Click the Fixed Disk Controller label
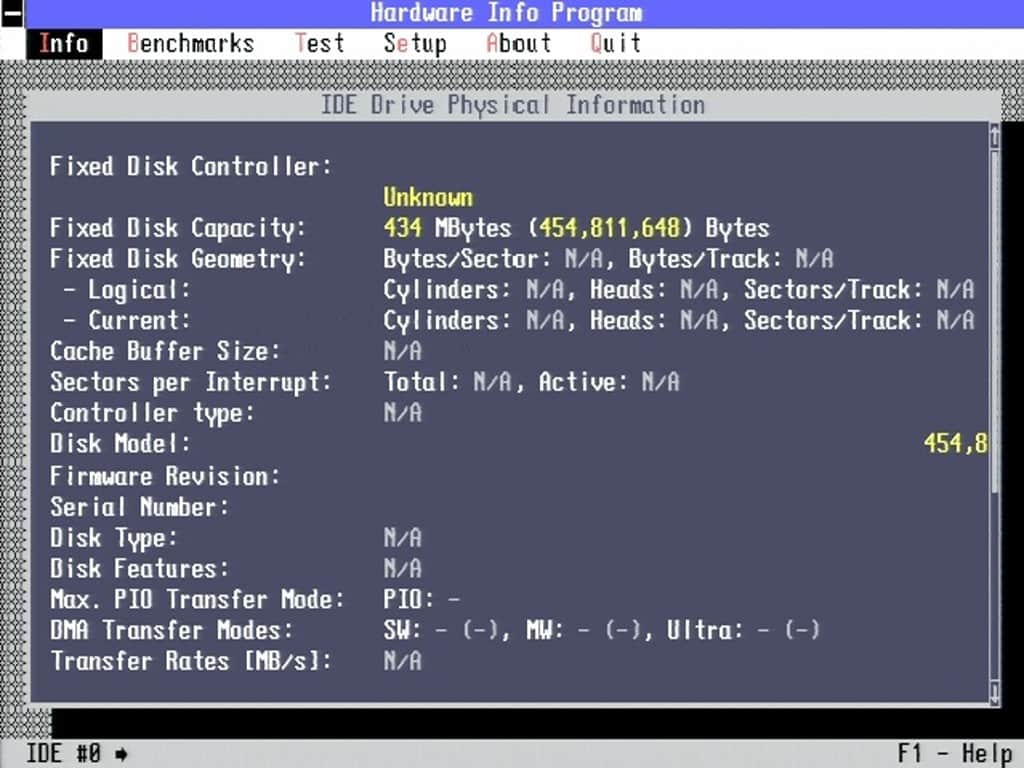 191,166
